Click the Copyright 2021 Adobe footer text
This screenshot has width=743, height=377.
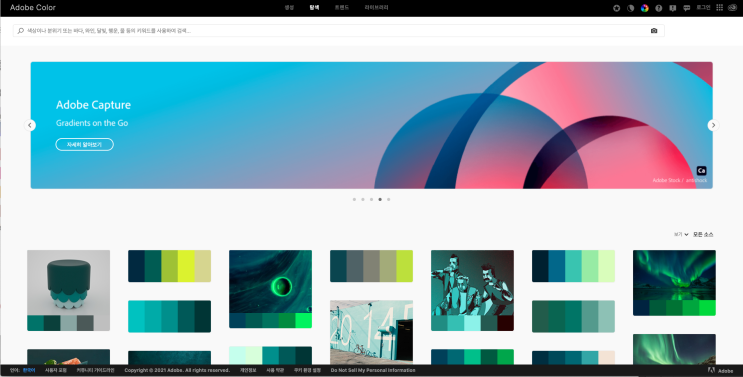pos(177,370)
